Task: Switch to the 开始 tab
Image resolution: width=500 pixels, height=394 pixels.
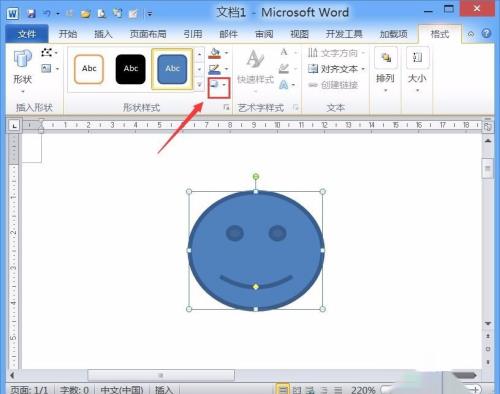Action: 67,34
